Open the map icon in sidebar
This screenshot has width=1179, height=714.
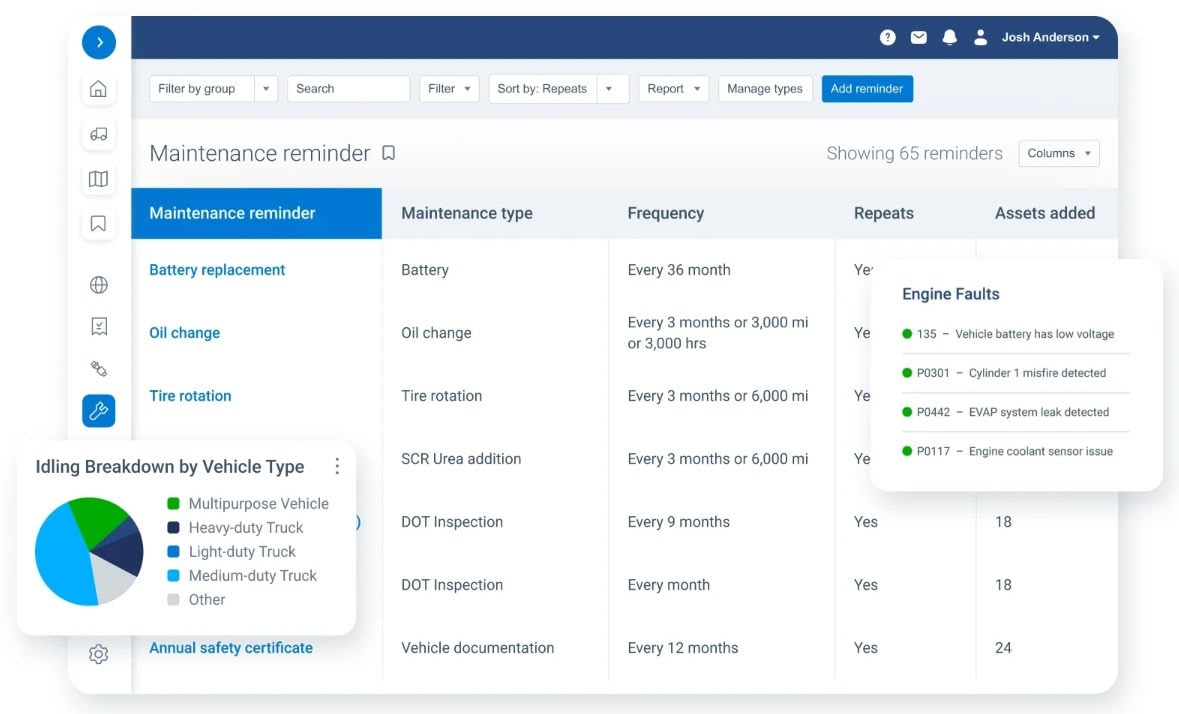tap(98, 179)
